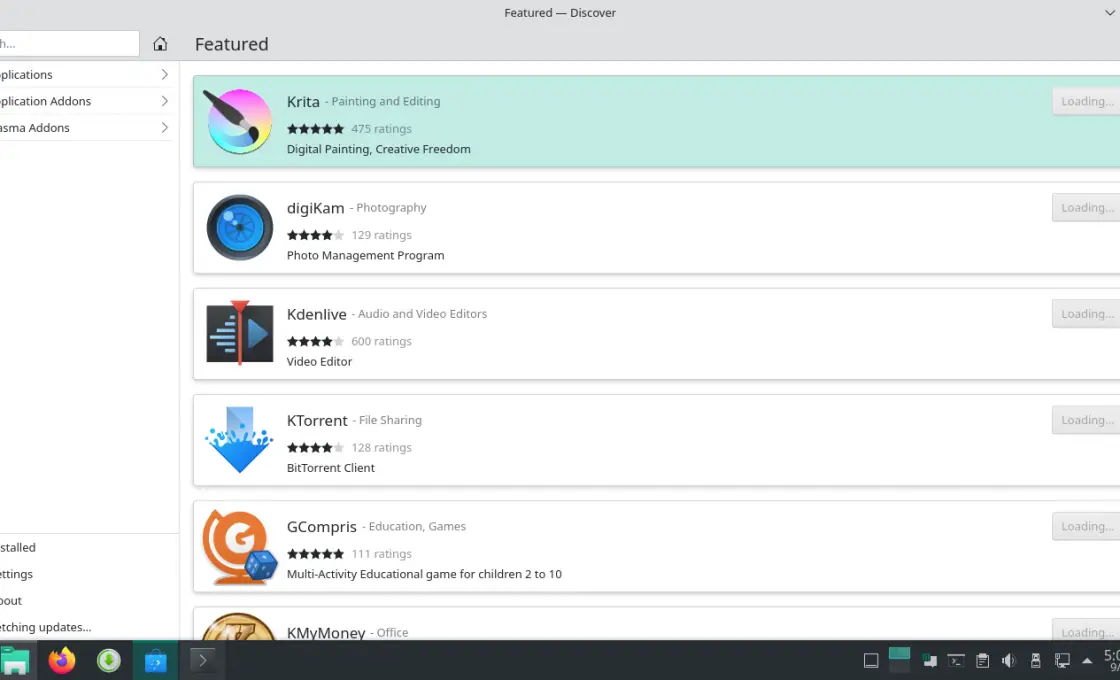This screenshot has height=680, width=1120.
Task: Open the Plasma Addons category
Action: point(86,127)
